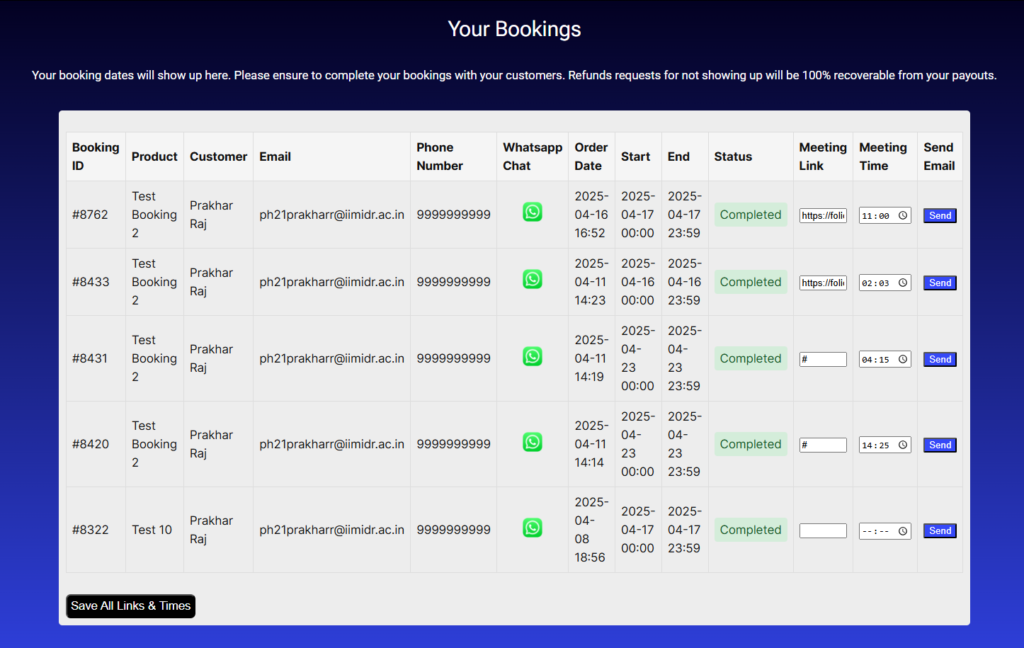The height and width of the screenshot is (648, 1024).
Task: Click Order Date column header
Action: click(x=591, y=157)
